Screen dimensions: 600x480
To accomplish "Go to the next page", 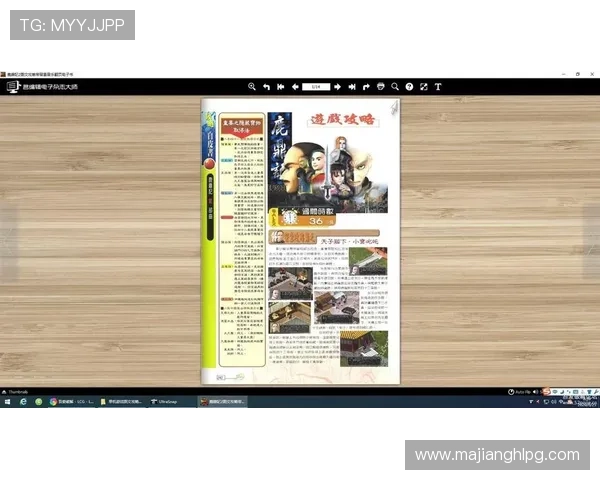I will (338, 87).
